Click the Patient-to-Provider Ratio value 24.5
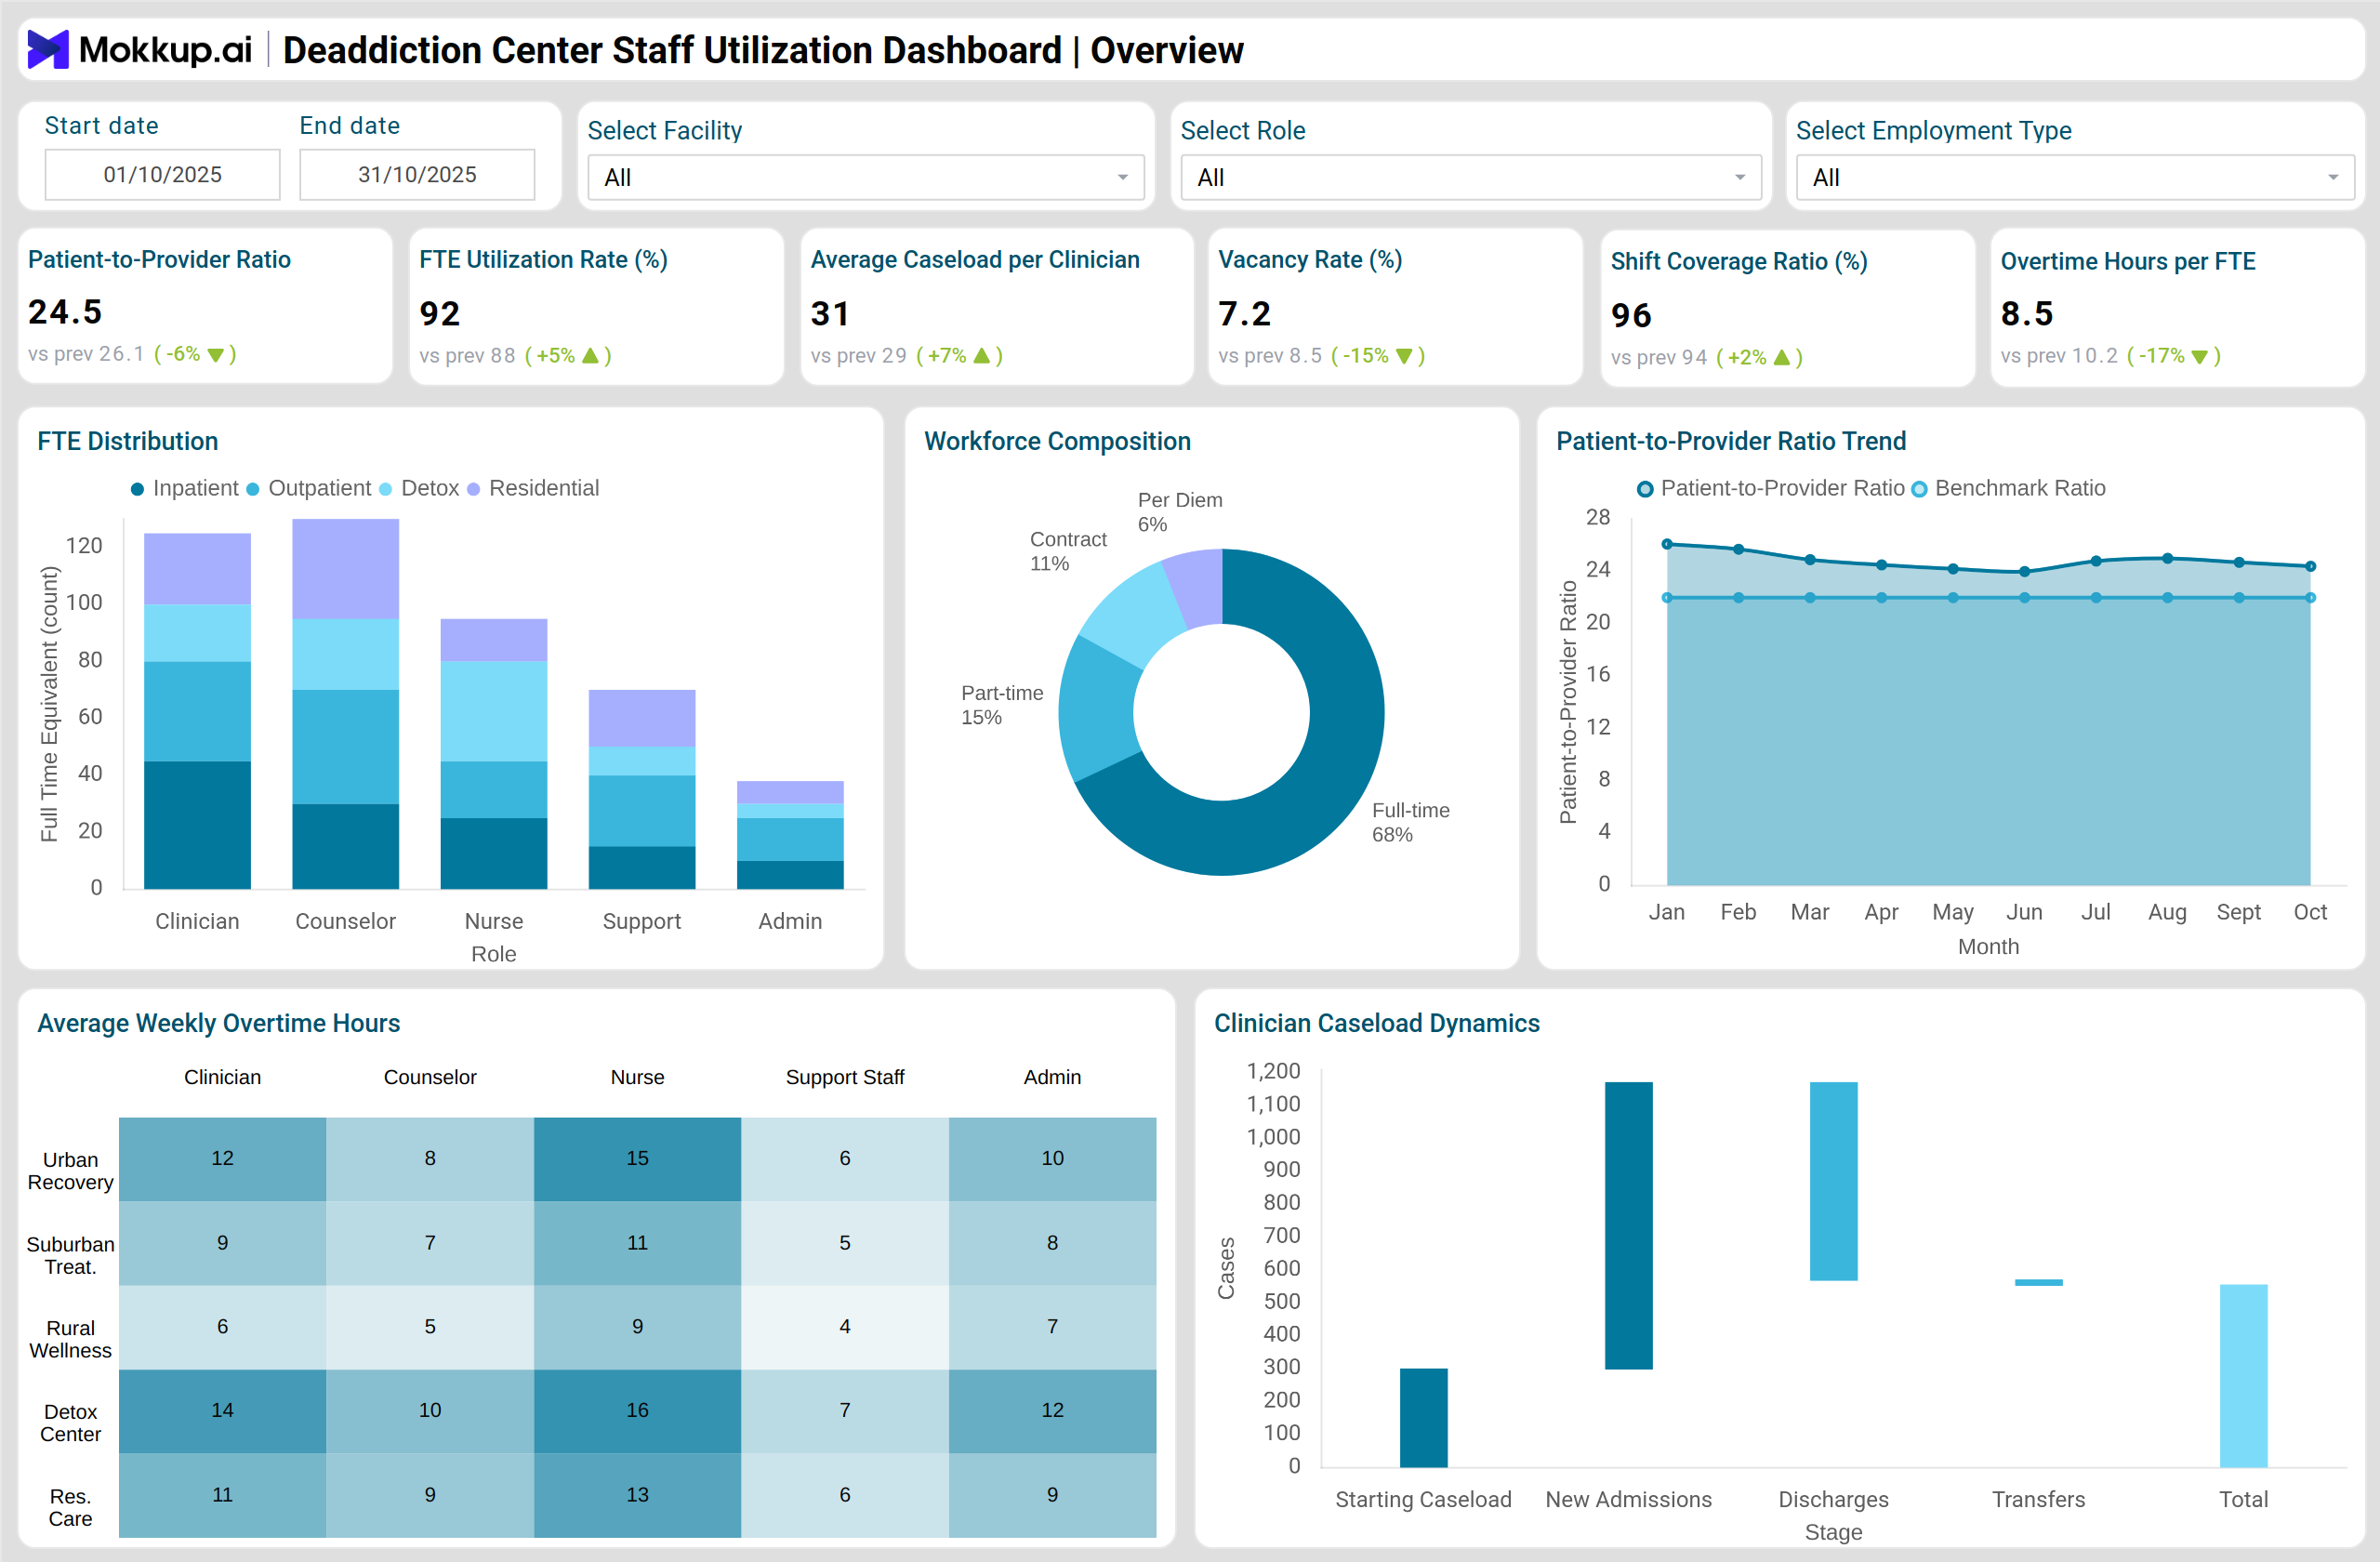The height and width of the screenshot is (1562, 2380). click(65, 312)
